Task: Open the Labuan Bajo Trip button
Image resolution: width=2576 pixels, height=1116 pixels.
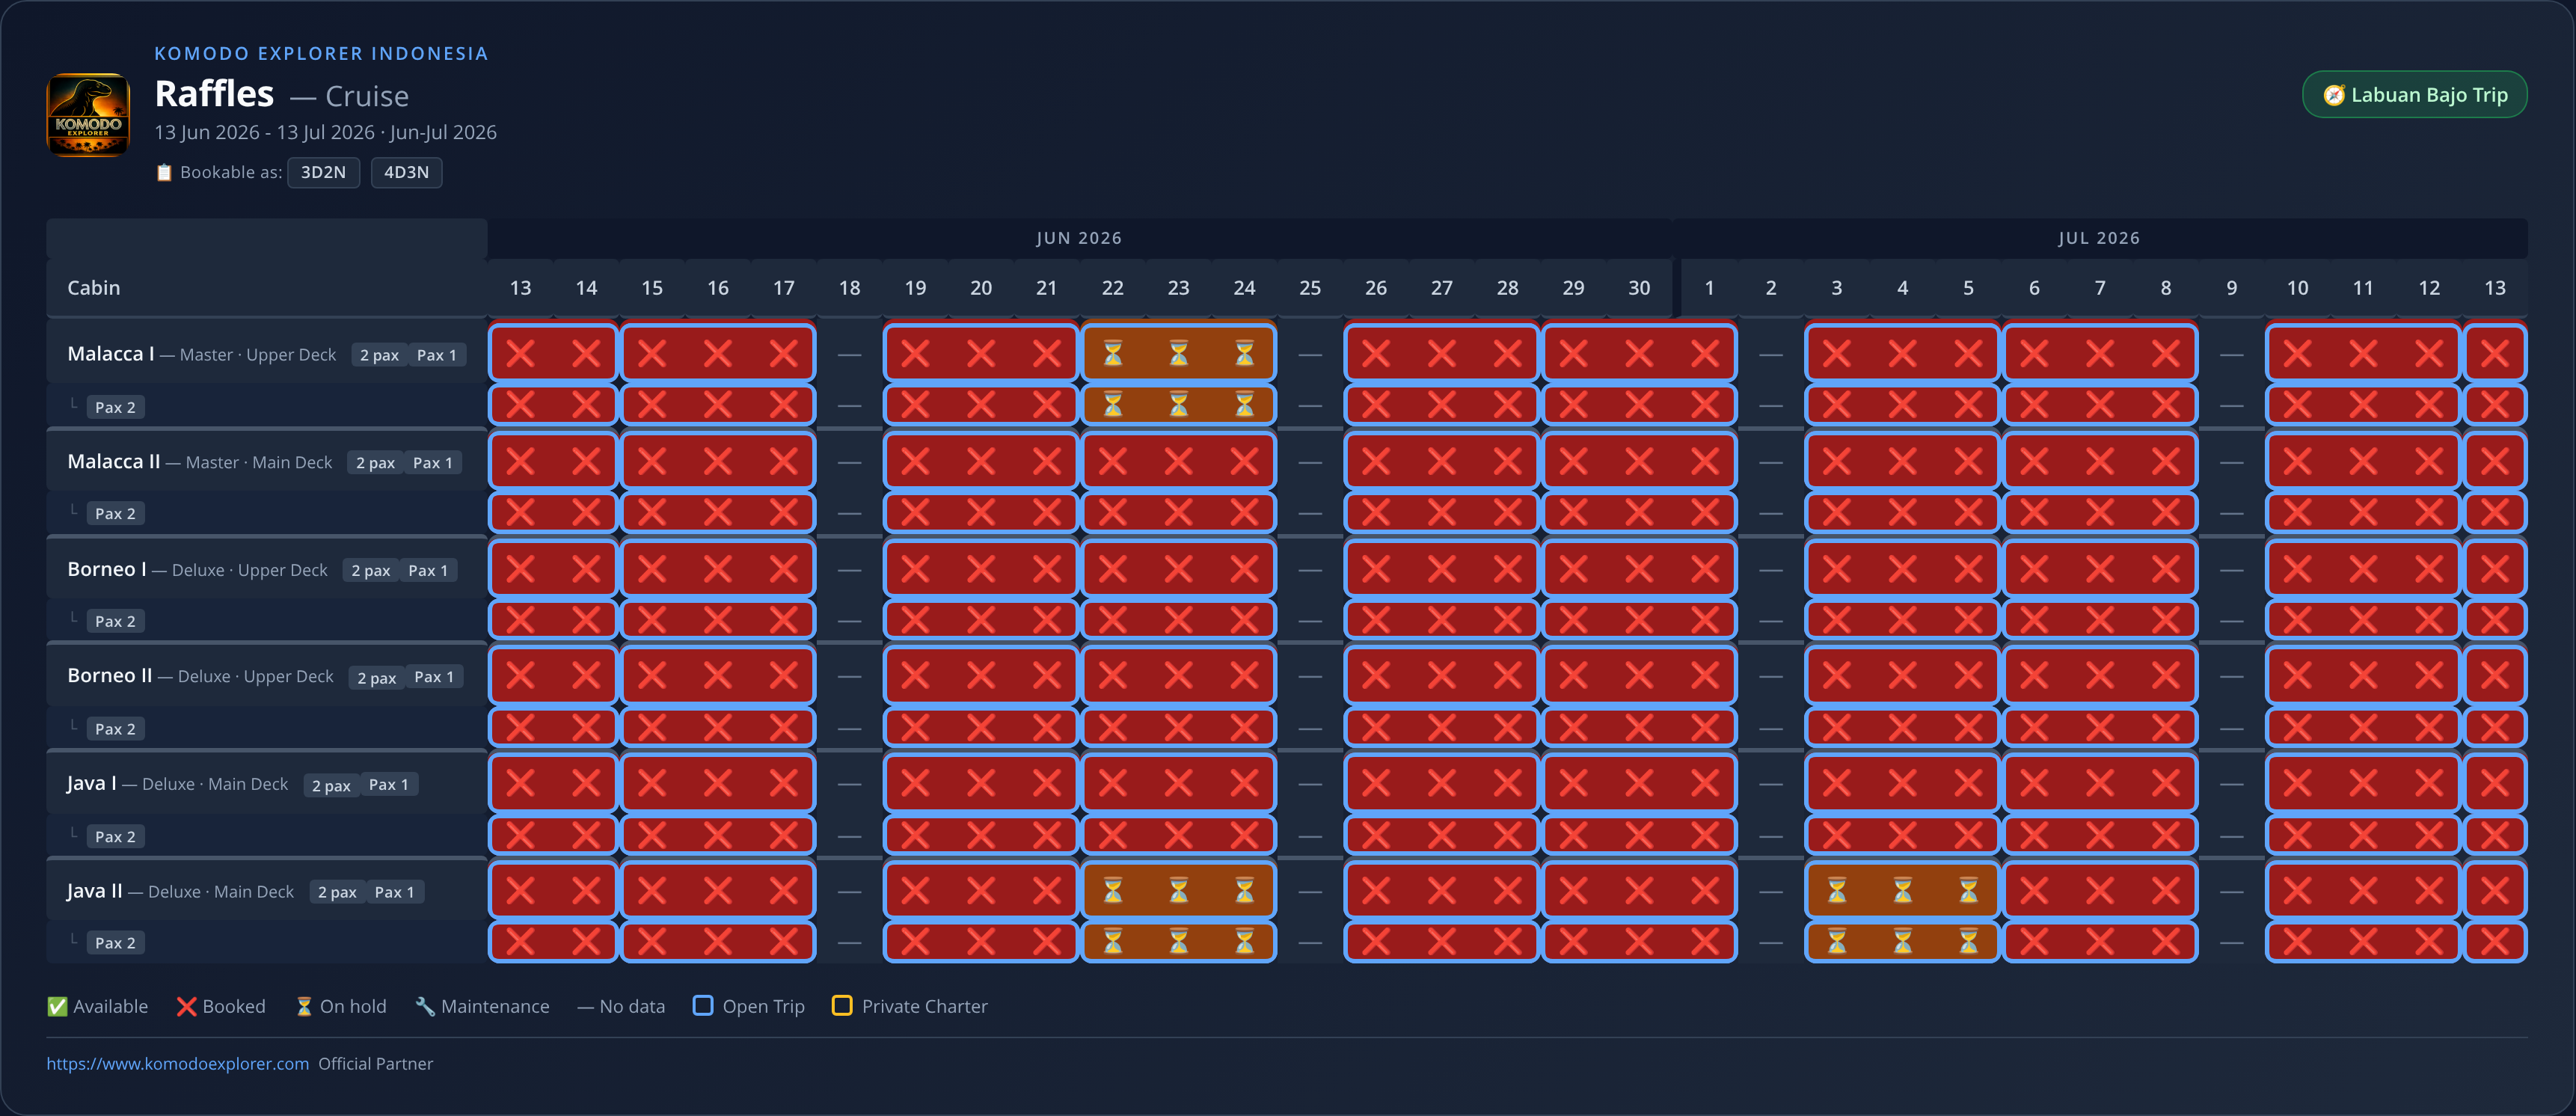Action: click(x=2414, y=95)
